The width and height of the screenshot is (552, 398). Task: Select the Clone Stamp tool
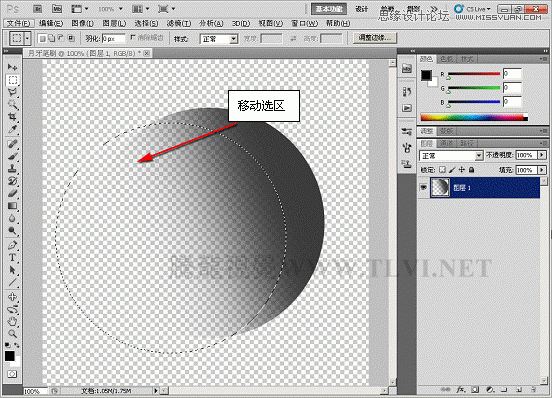pos(12,169)
